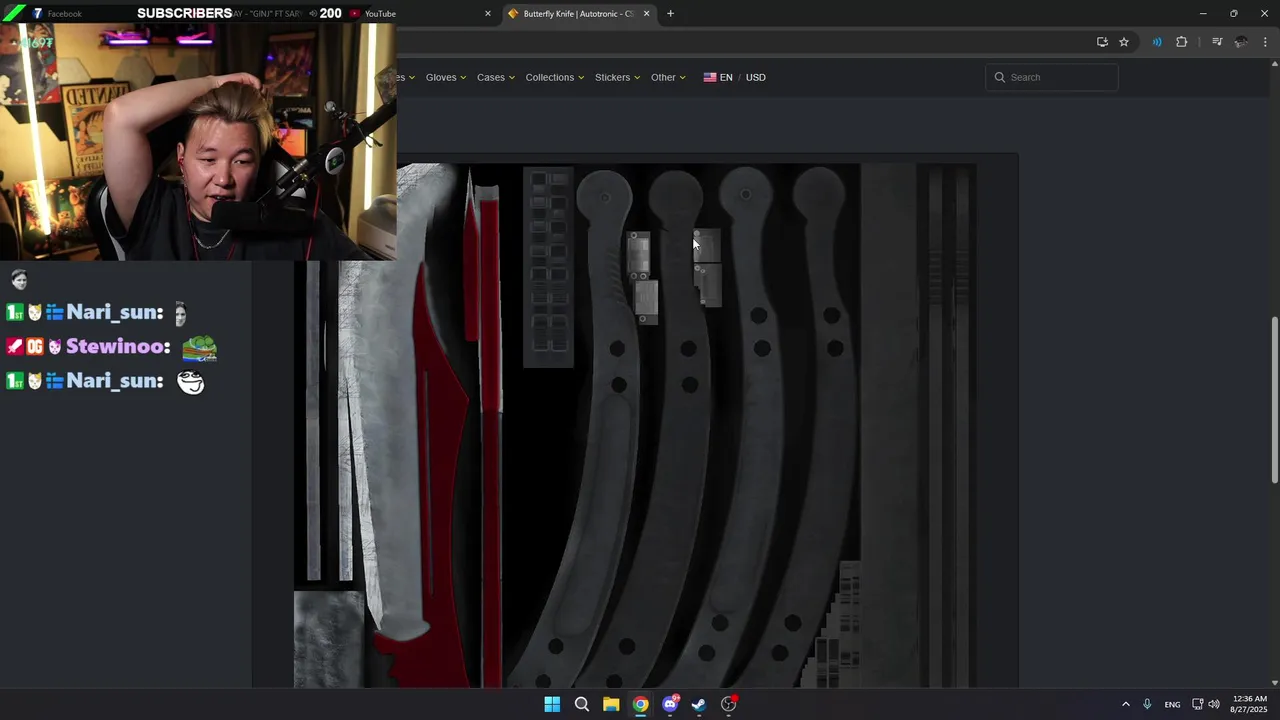
Task: Open a new browser tab
Action: pyautogui.click(x=670, y=14)
